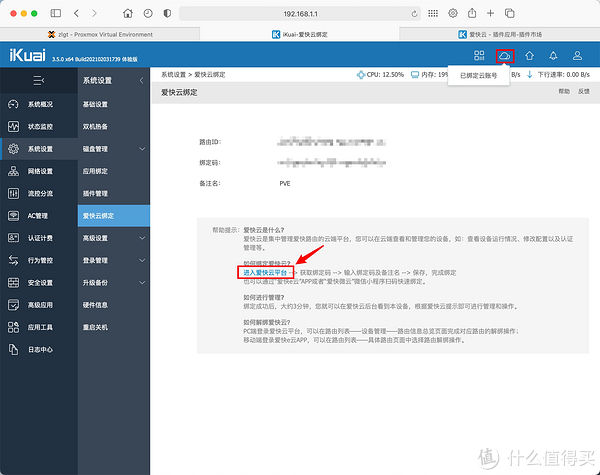Go forward using Safari's forward arrow
The width and height of the screenshot is (600, 475).
click(94, 13)
